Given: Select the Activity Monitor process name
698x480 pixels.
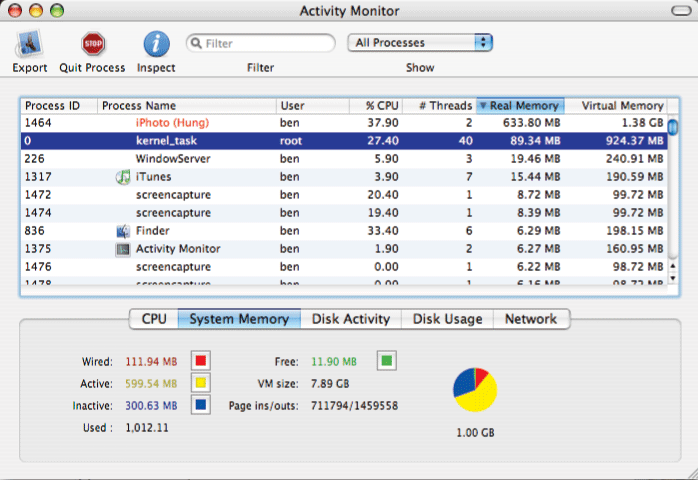Looking at the screenshot, I should 178,249.
